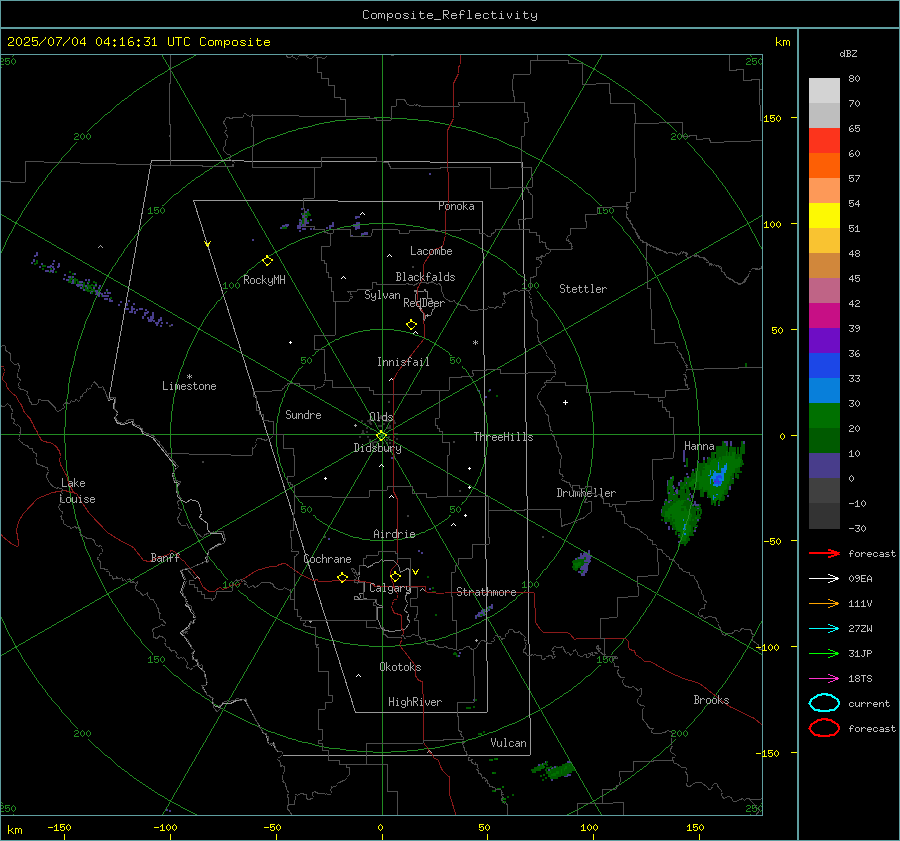Click the Hanna town label
This screenshot has height=841, width=900.
[x=699, y=446]
